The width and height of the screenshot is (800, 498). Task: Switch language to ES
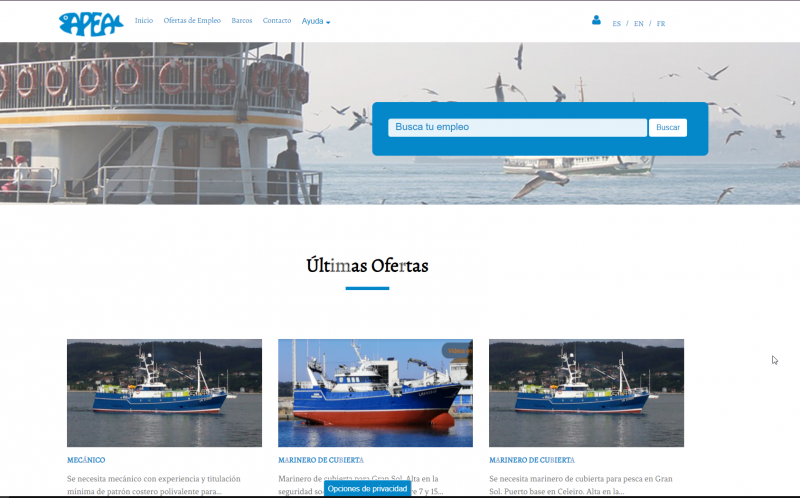click(x=616, y=23)
